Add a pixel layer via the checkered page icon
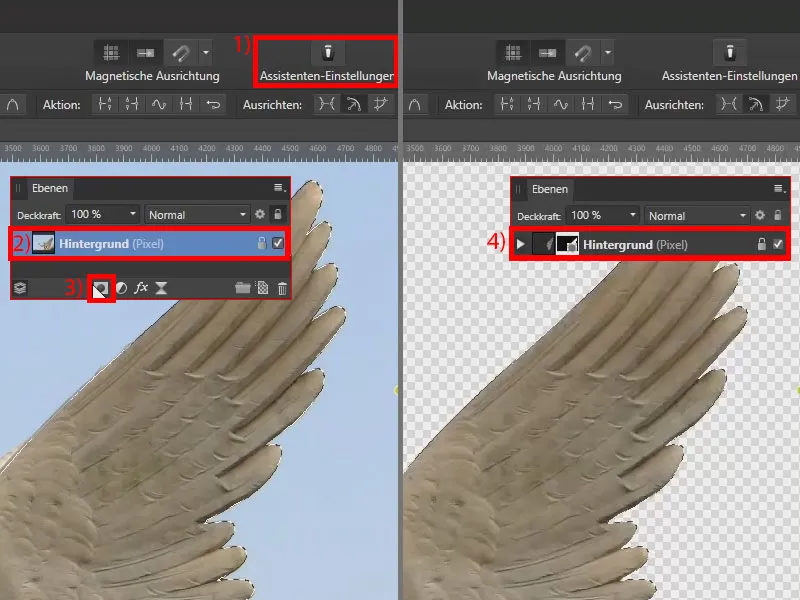This screenshot has width=800, height=600. pyautogui.click(x=263, y=288)
